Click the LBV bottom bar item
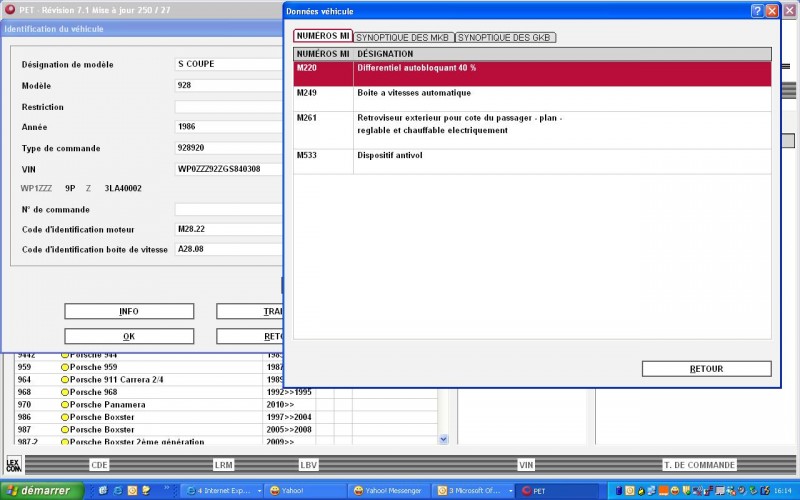This screenshot has width=800, height=500. [x=308, y=465]
